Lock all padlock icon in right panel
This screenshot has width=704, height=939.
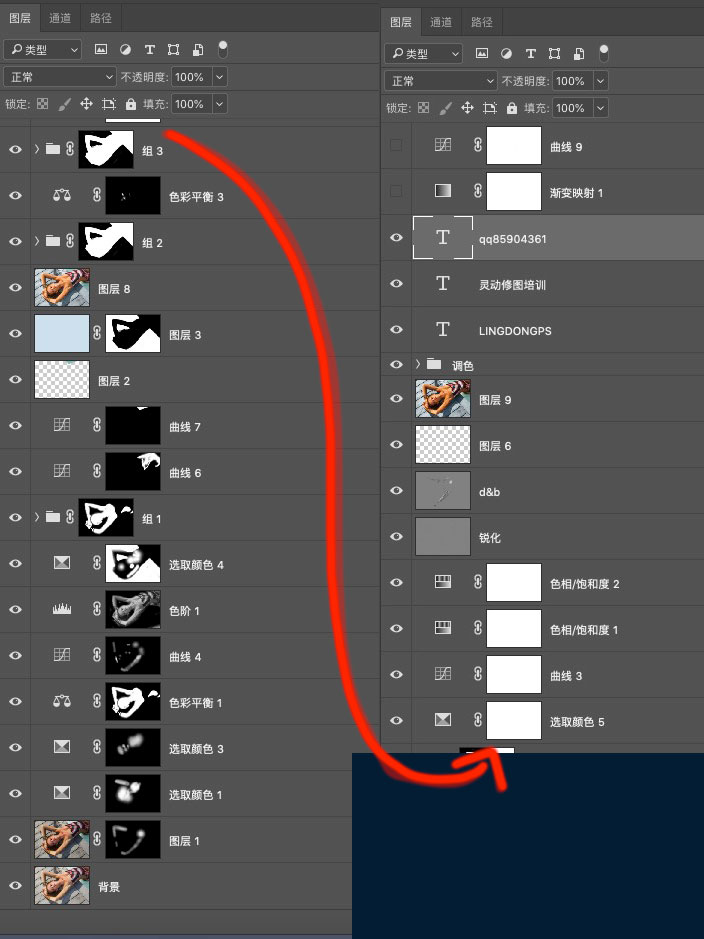coord(511,108)
